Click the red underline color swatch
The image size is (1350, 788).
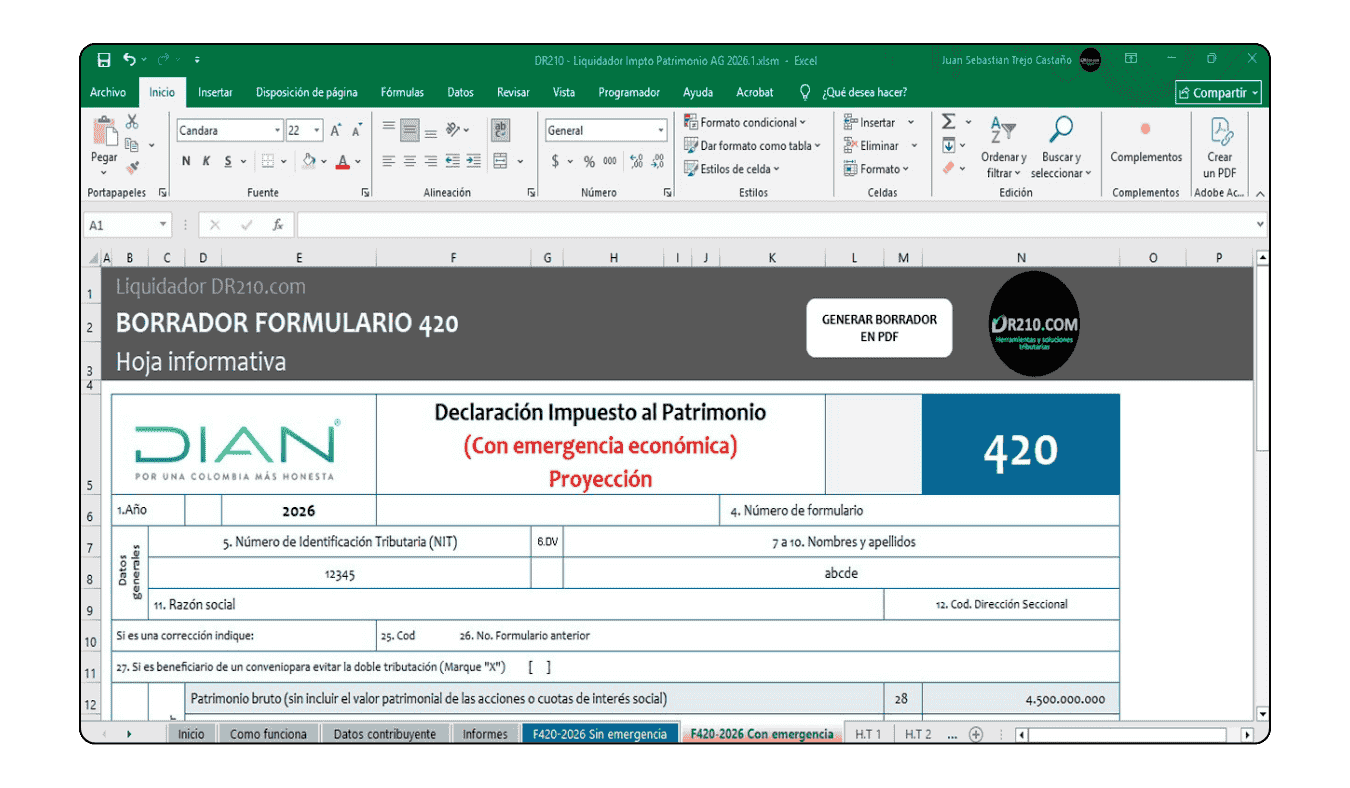pyautogui.click(x=343, y=168)
